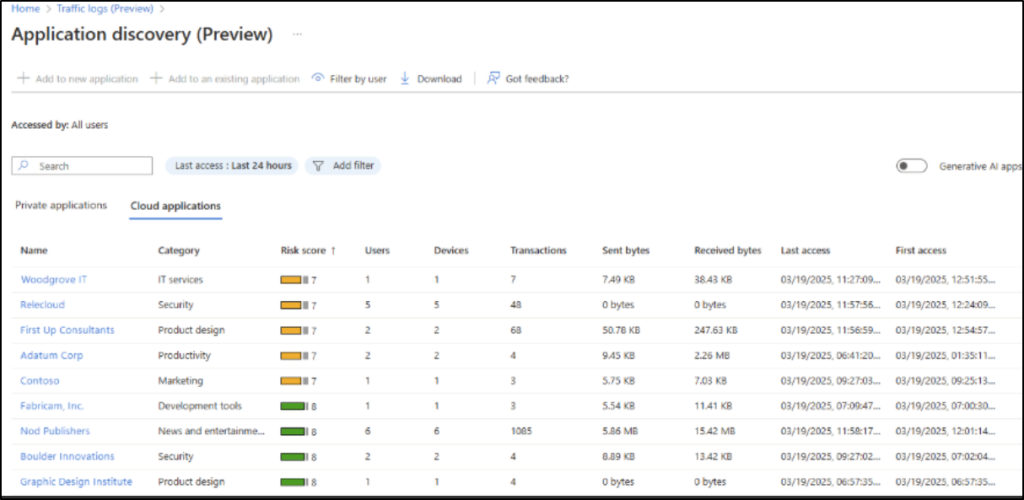Open the Traffic logs (Preview) breadcrumb
This screenshot has height=500, width=1024.
tap(104, 9)
